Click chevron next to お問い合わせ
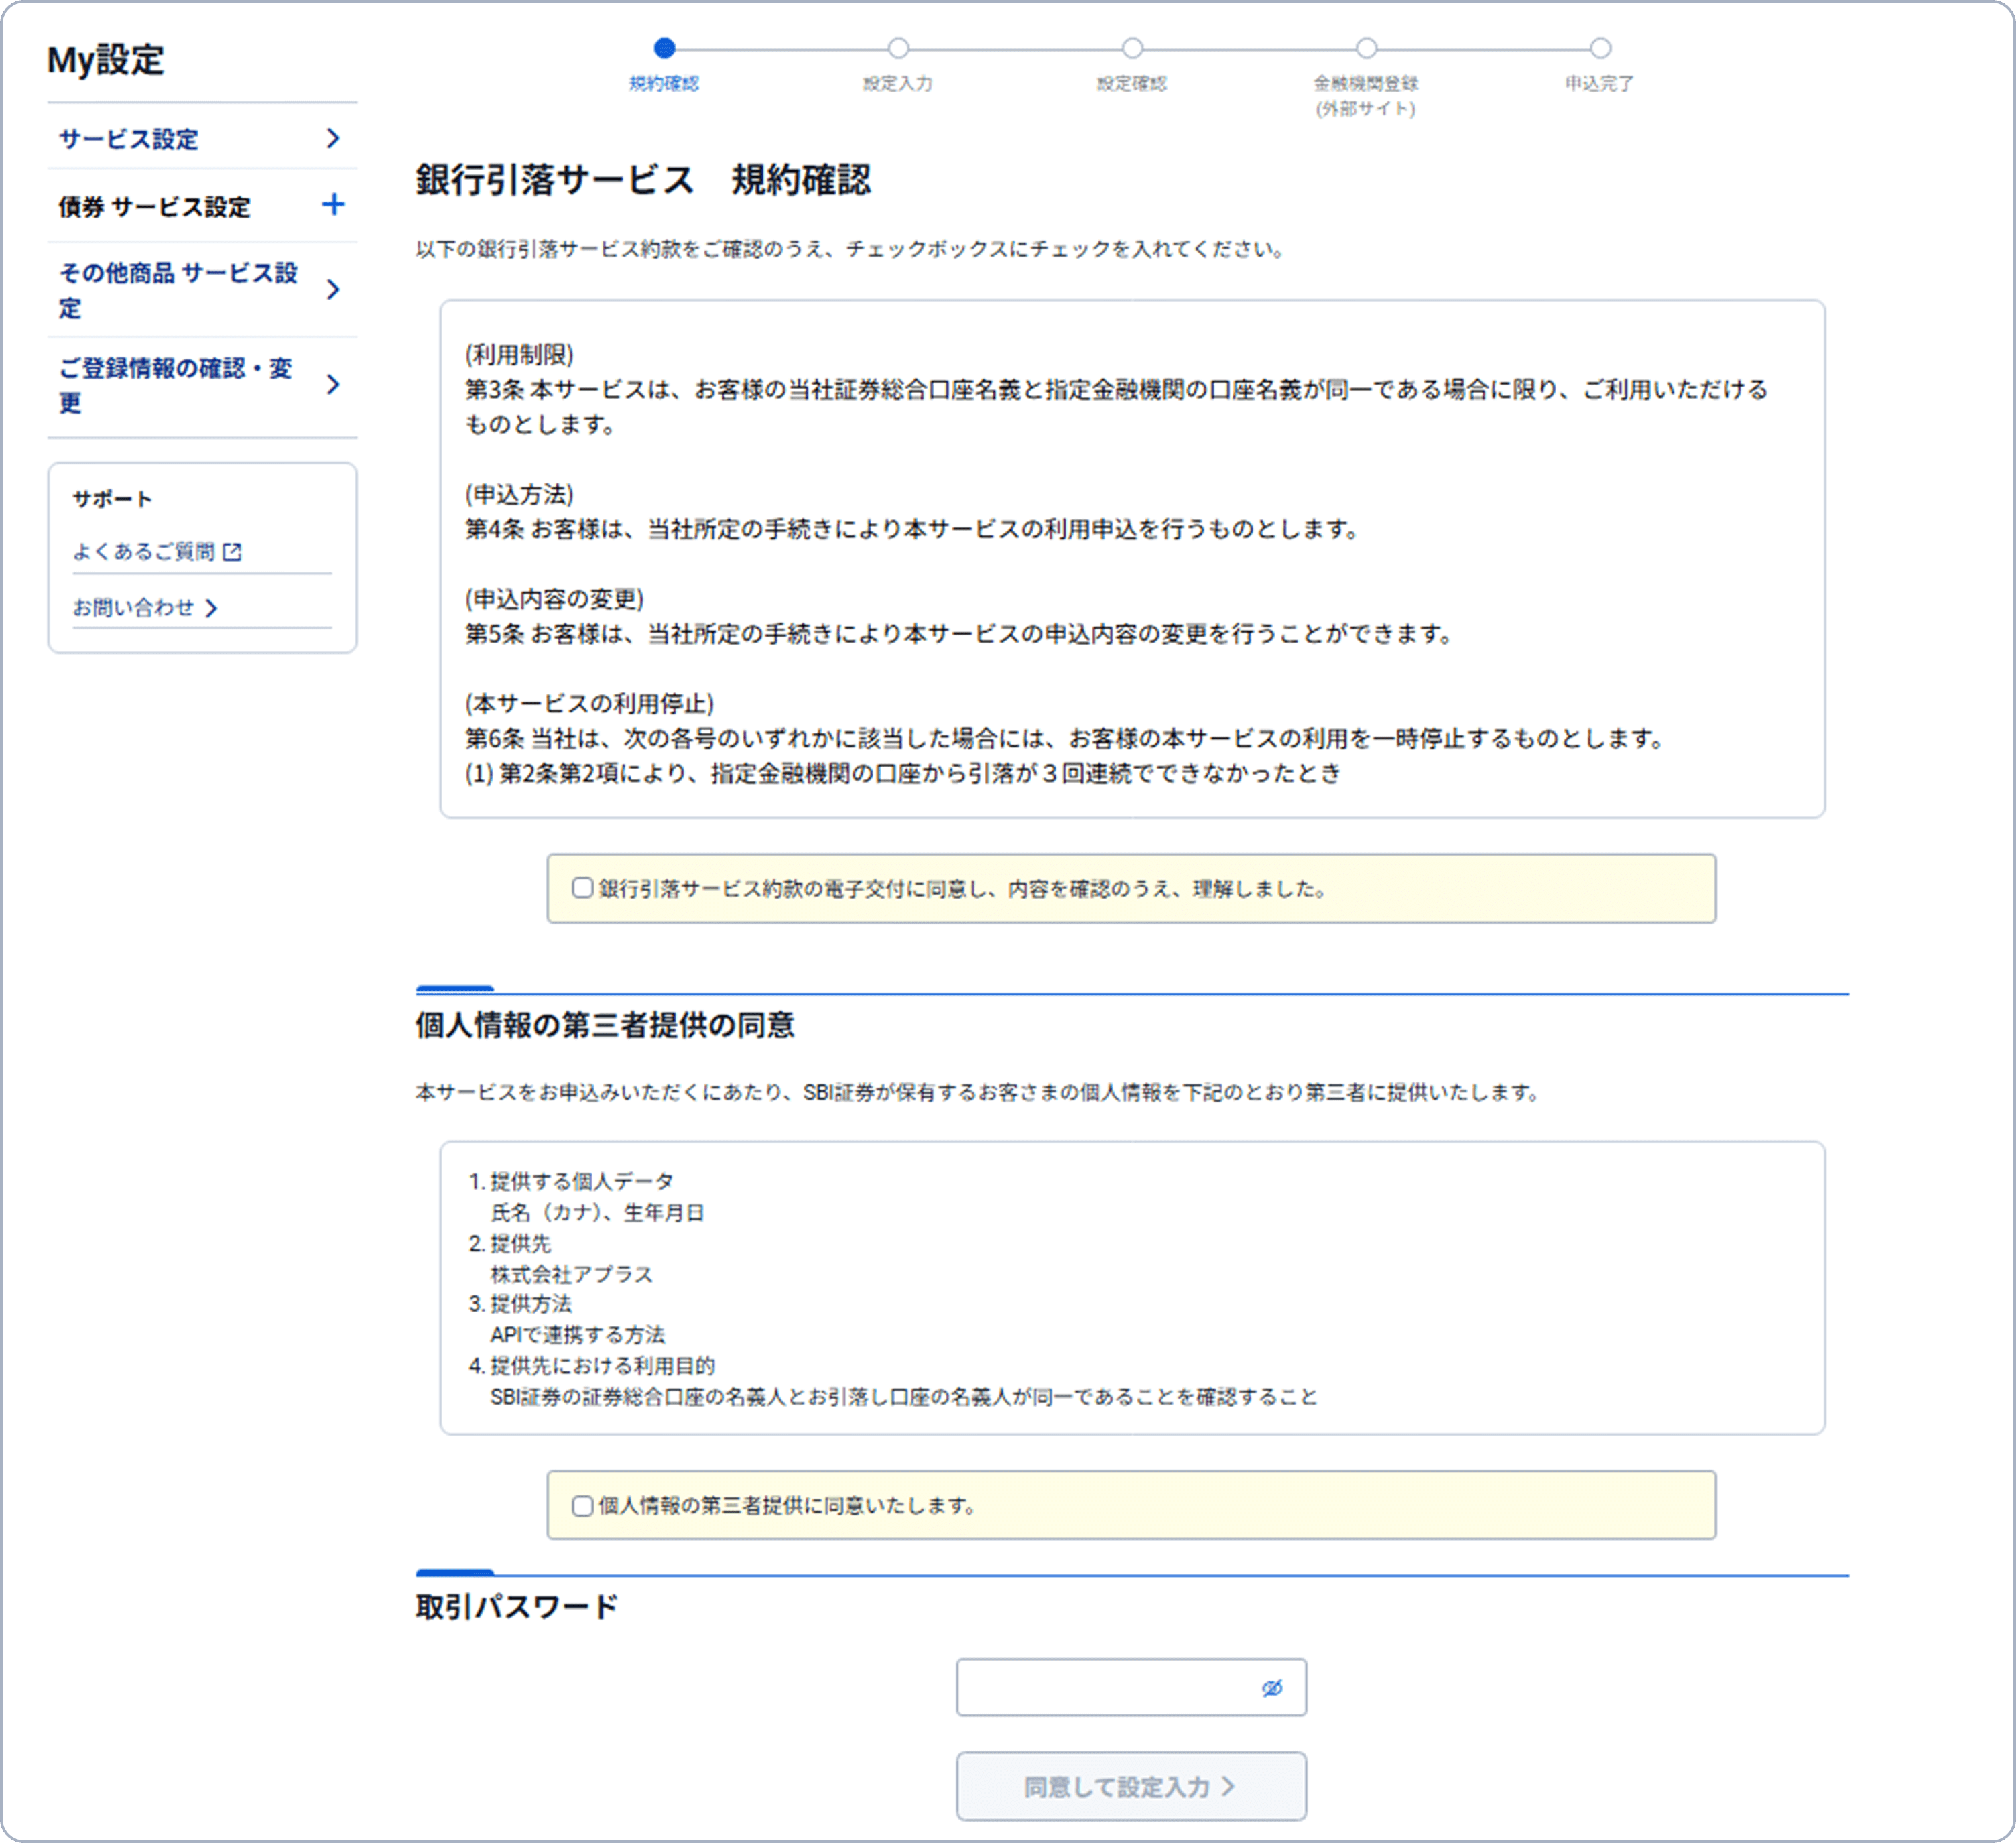This screenshot has width=2016, height=1843. [x=211, y=608]
